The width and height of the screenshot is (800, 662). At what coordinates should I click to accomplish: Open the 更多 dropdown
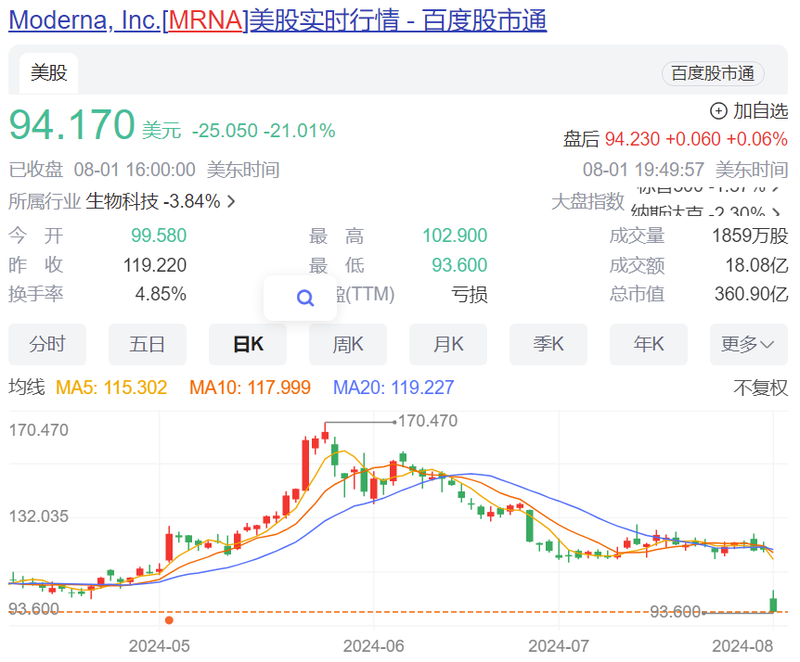748,344
